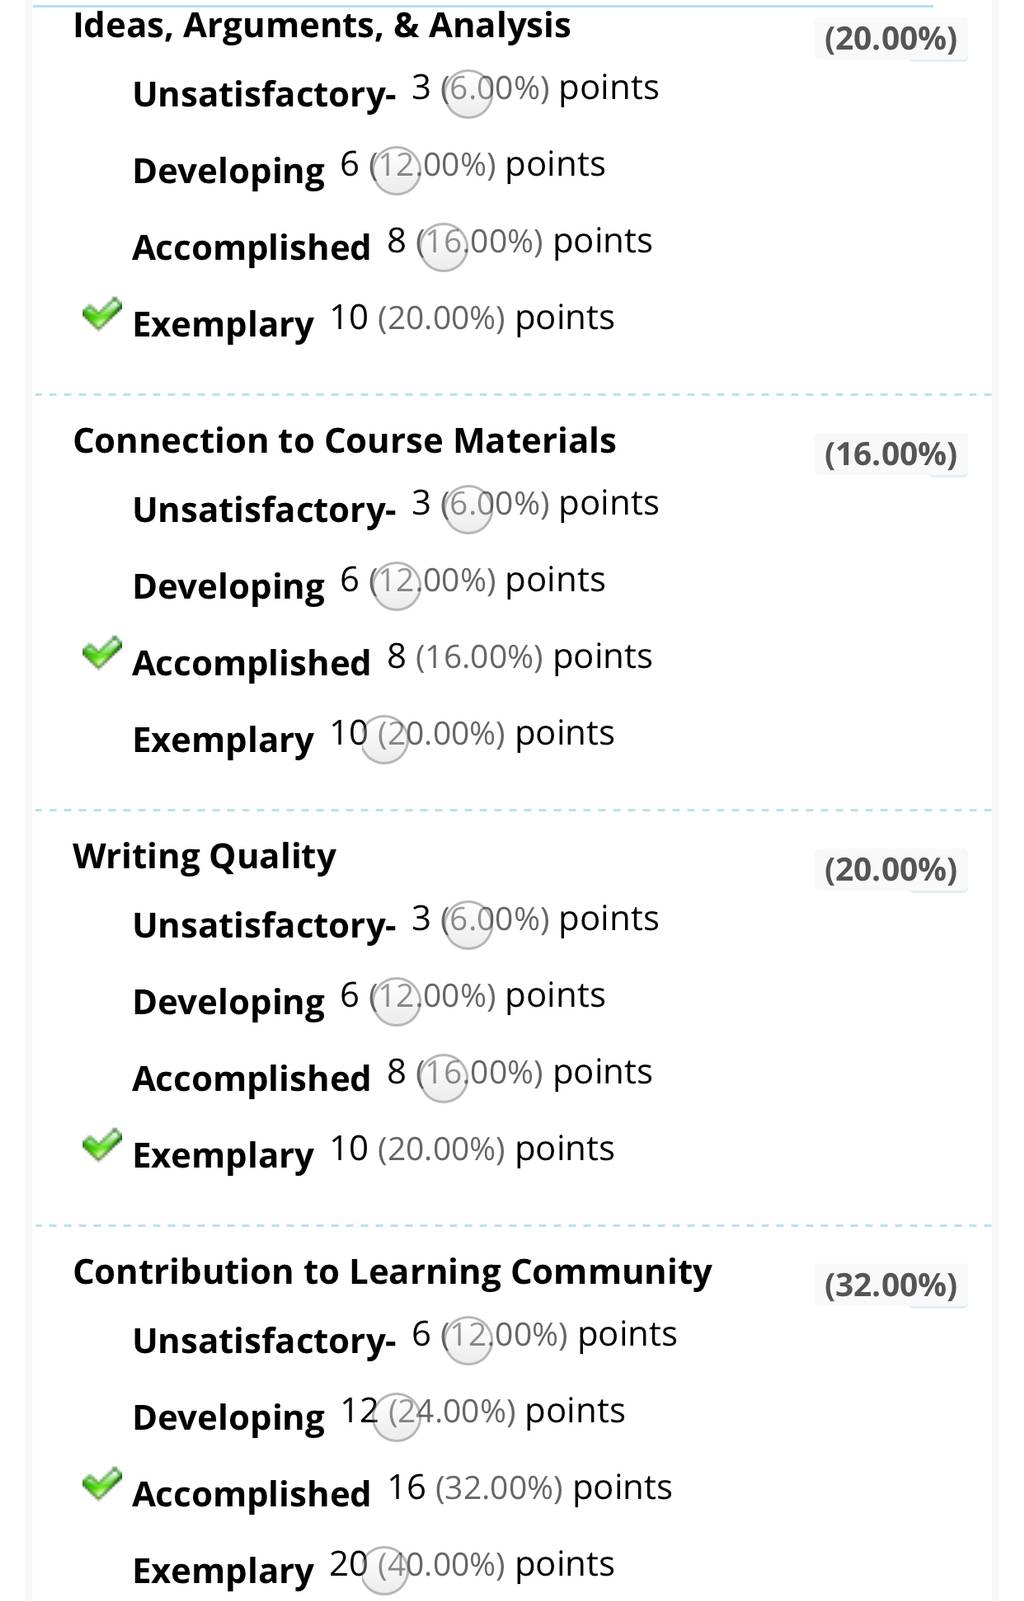Select Unsatisfactory radio under Ideas, Arguments, & Analysis

tap(468, 94)
